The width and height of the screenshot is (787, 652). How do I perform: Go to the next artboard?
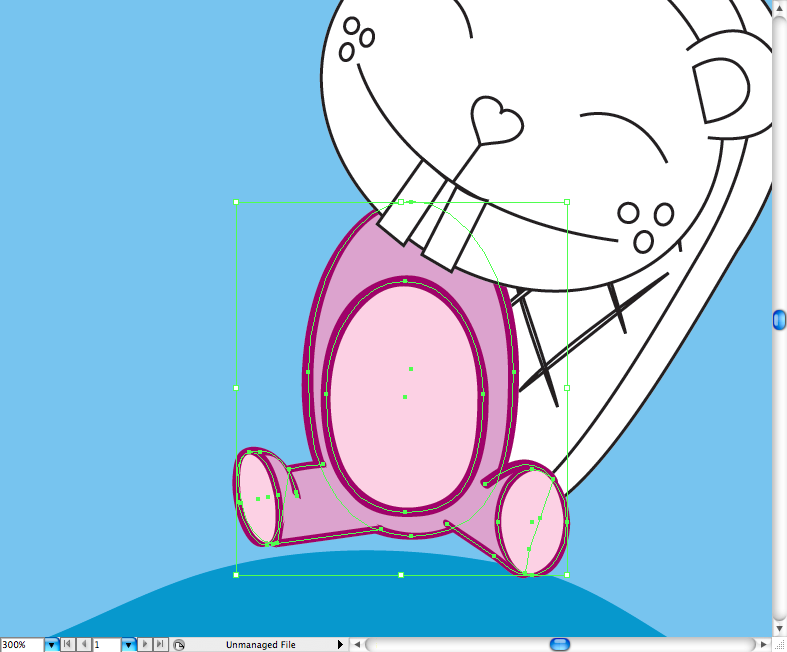(146, 645)
